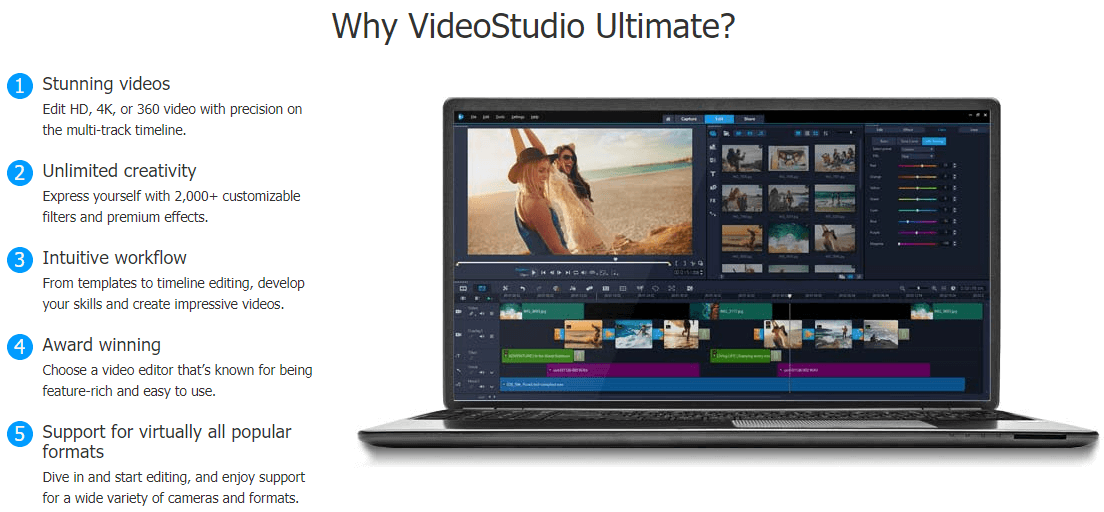The image size is (1104, 512).
Task: Open the Tools menu in VideoStudio
Action: (500, 117)
